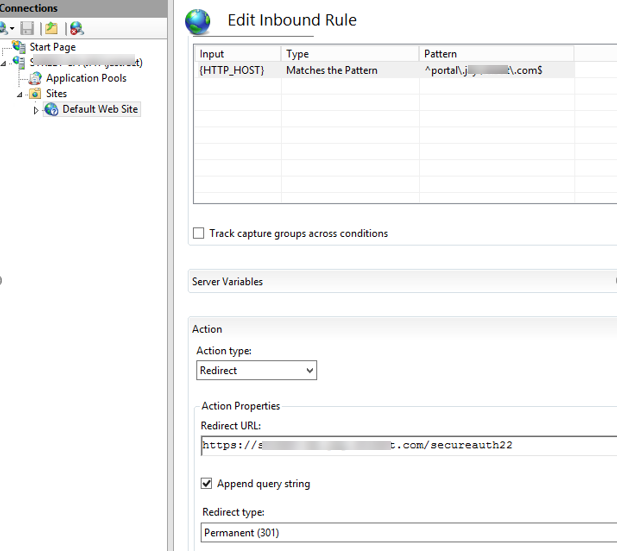
Task: Click into the Redirect URL field
Action: [x=409, y=446]
